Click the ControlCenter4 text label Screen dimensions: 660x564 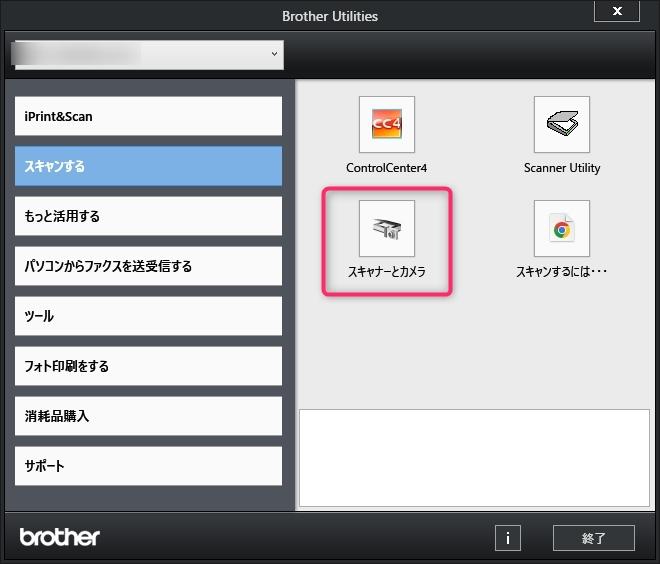tap(386, 168)
